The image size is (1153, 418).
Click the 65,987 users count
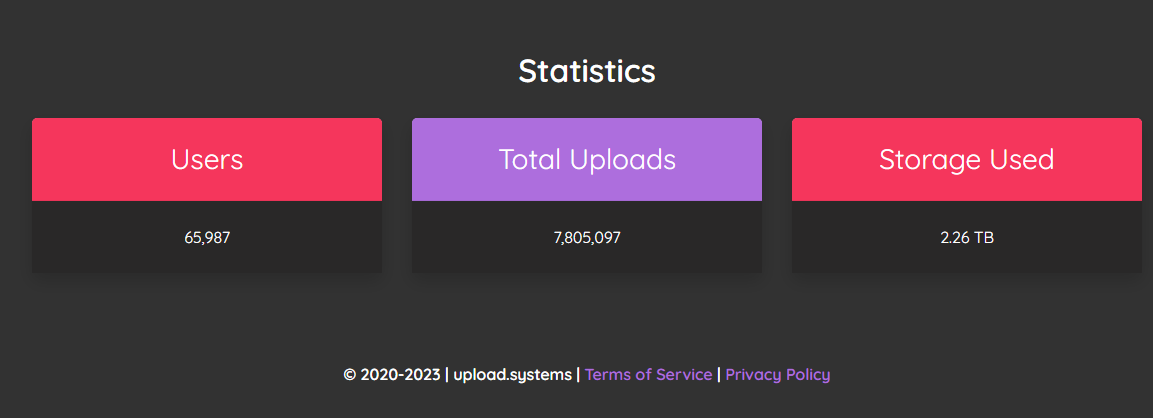207,238
